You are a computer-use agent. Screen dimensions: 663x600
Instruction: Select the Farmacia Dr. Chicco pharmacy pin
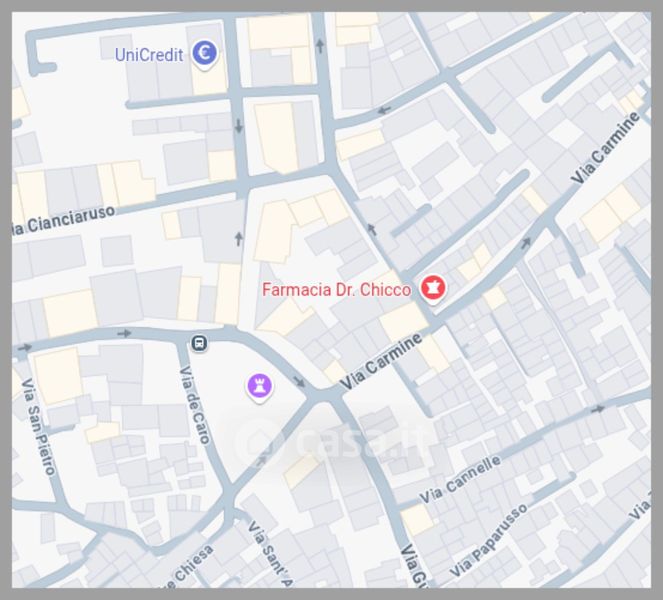click(x=433, y=289)
